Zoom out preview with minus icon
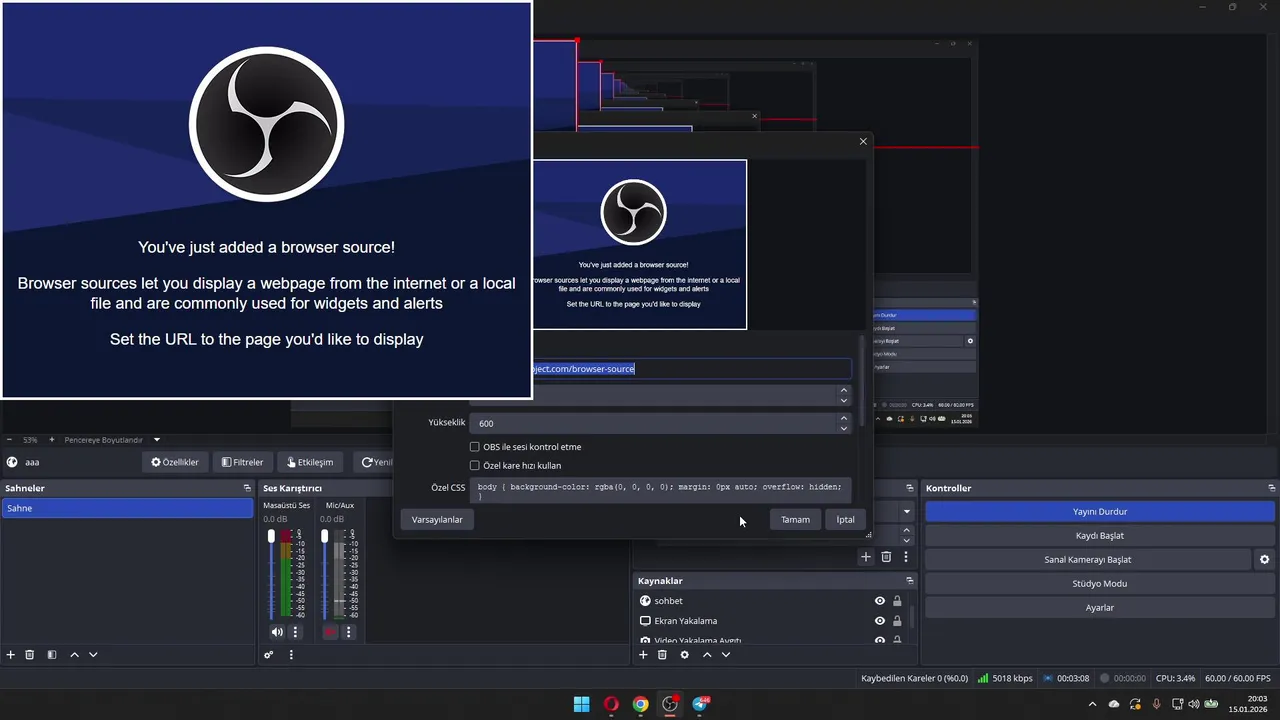 pos(9,440)
